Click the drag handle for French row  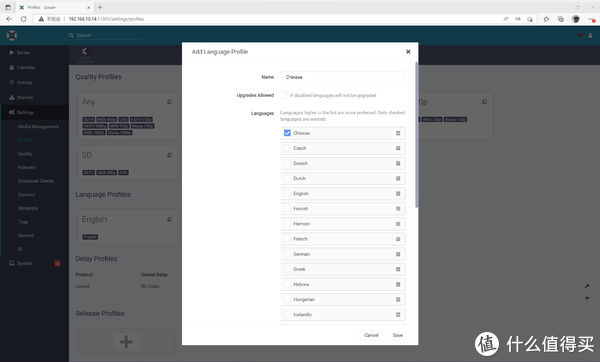[398, 239]
